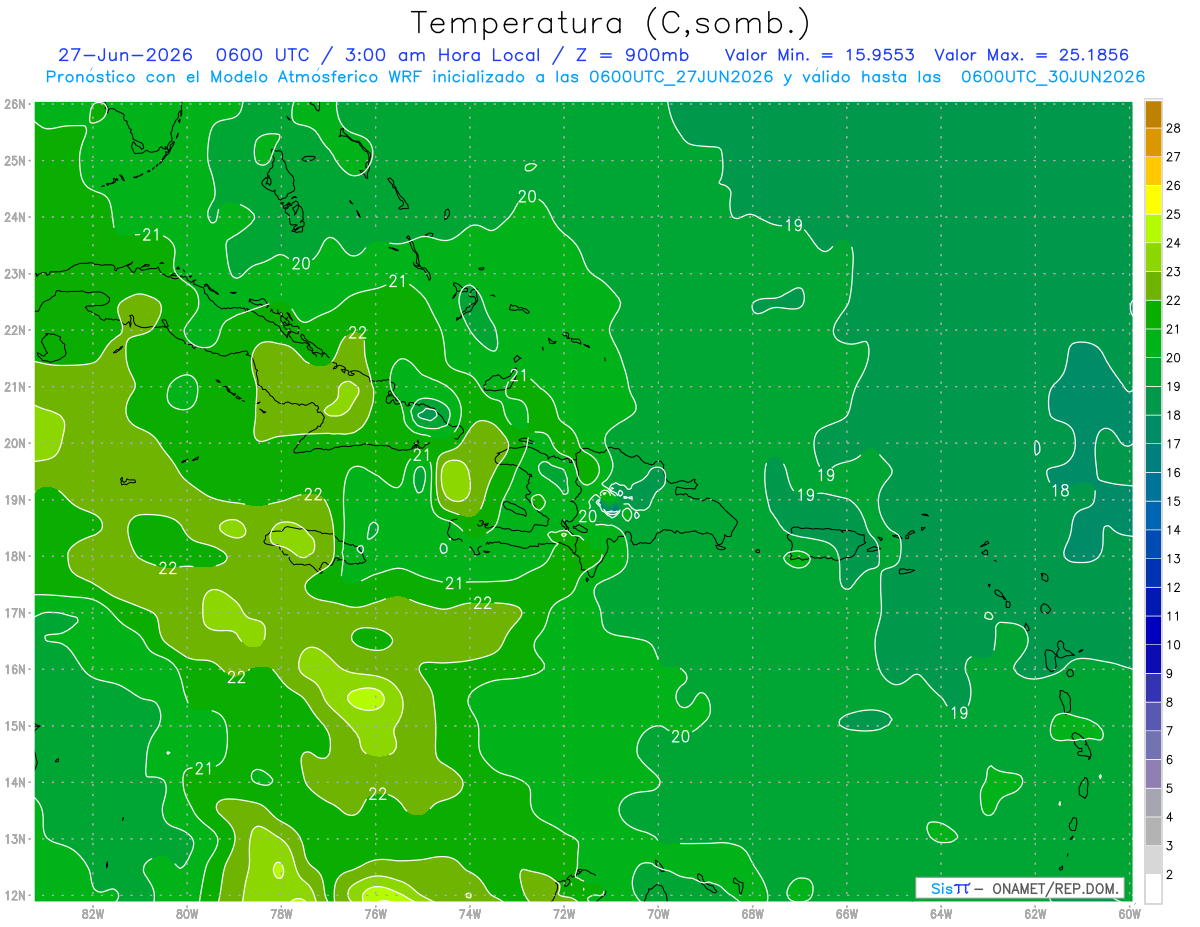The image size is (1200, 927).
Task: Click the "64W" longitude axis label
Action: 941,912
